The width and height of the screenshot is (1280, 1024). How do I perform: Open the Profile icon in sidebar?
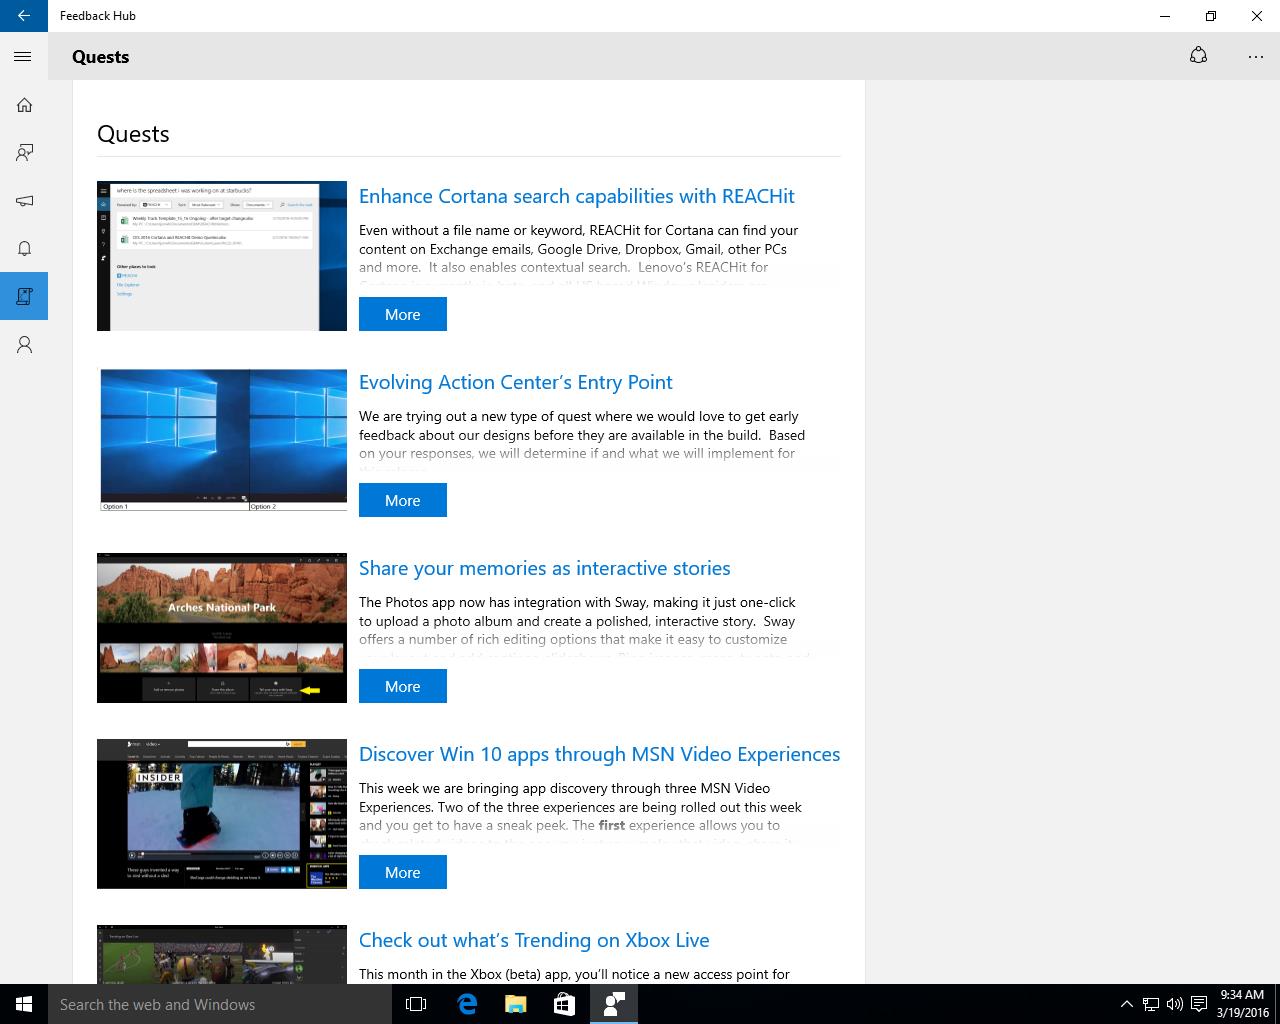coord(24,345)
